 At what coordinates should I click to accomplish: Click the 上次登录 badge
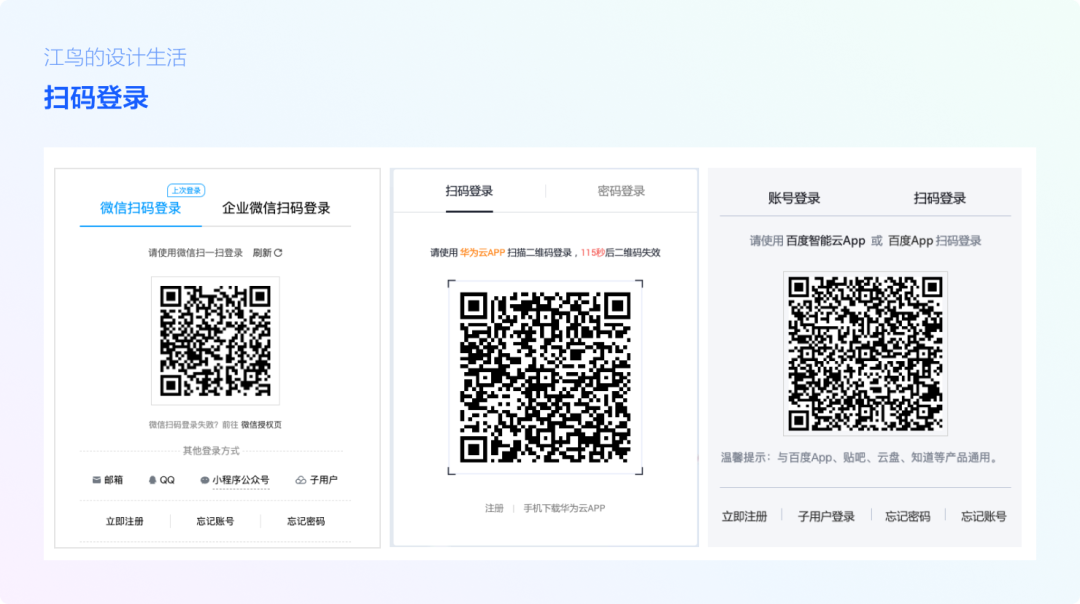186,190
